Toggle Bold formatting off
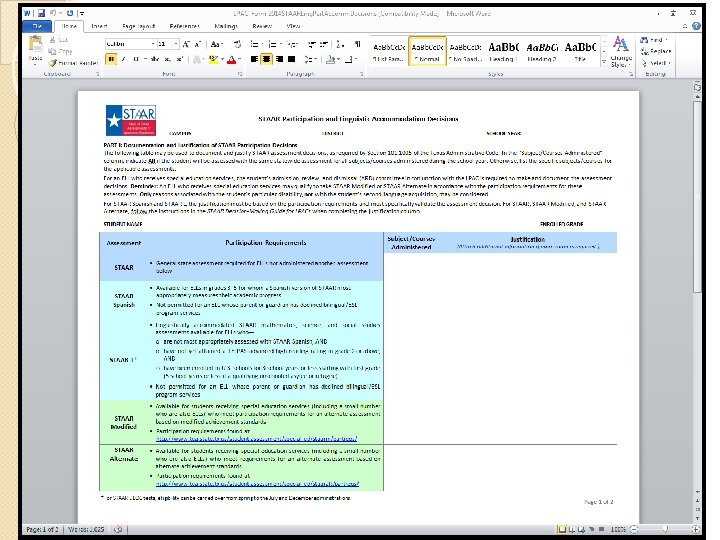Viewport: 720px width, 540px height. 111,59
